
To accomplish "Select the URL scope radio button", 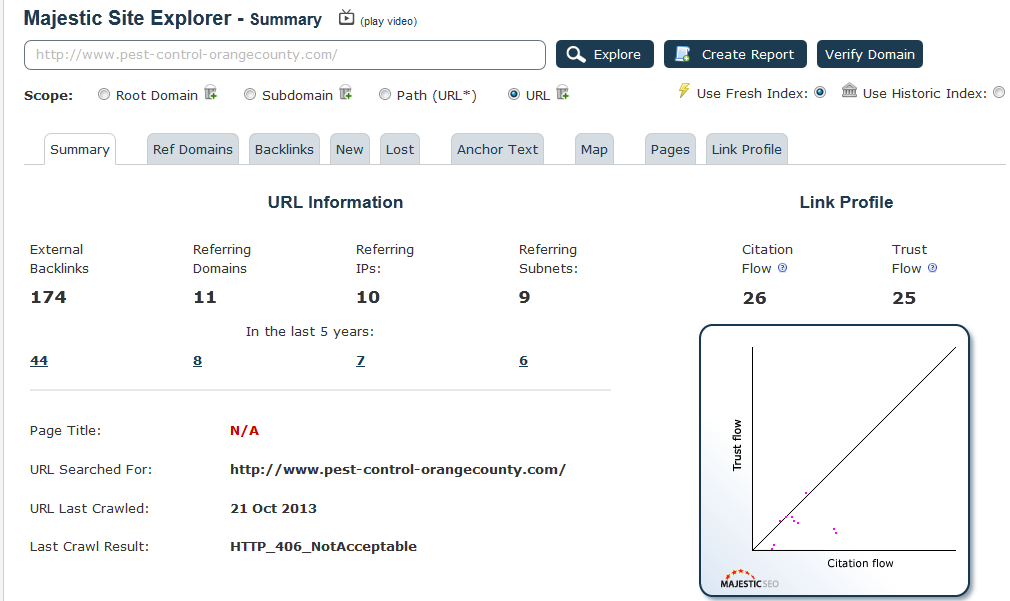I will (x=513, y=95).
